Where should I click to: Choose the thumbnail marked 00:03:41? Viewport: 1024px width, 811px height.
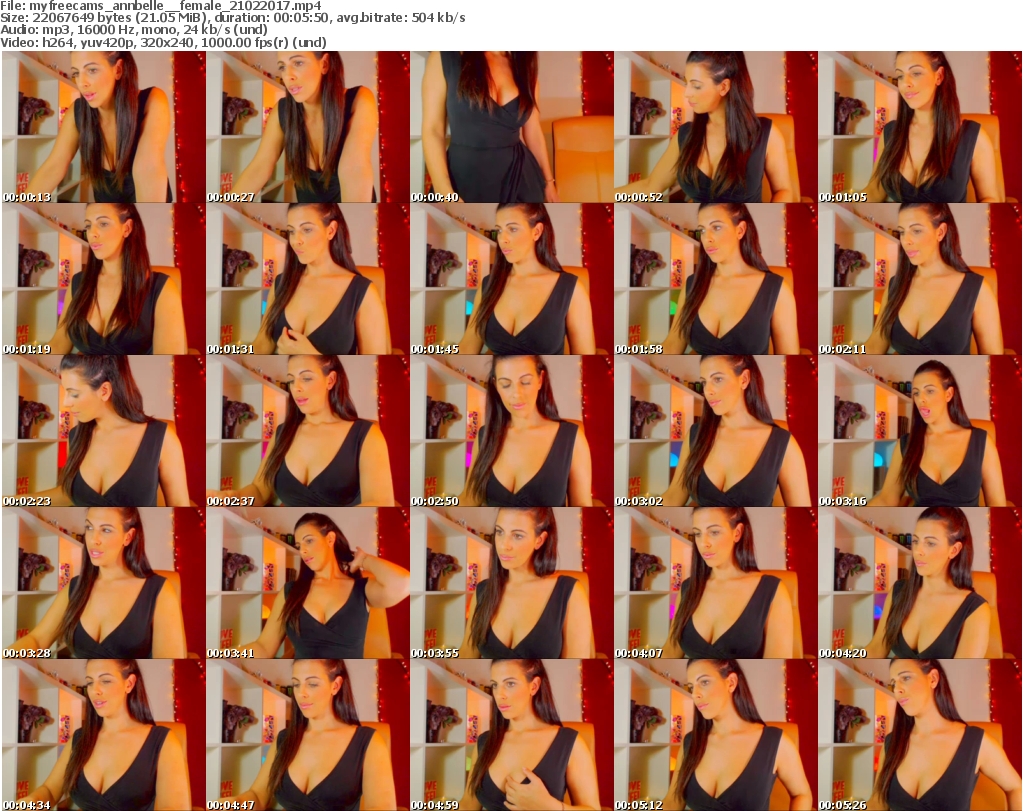[x=308, y=583]
